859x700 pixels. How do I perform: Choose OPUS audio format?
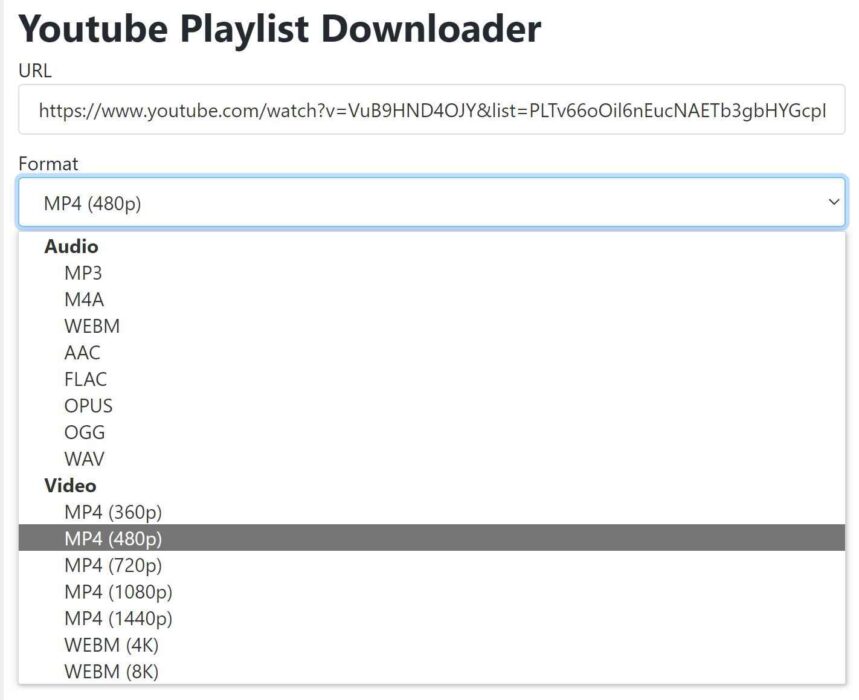click(88, 406)
